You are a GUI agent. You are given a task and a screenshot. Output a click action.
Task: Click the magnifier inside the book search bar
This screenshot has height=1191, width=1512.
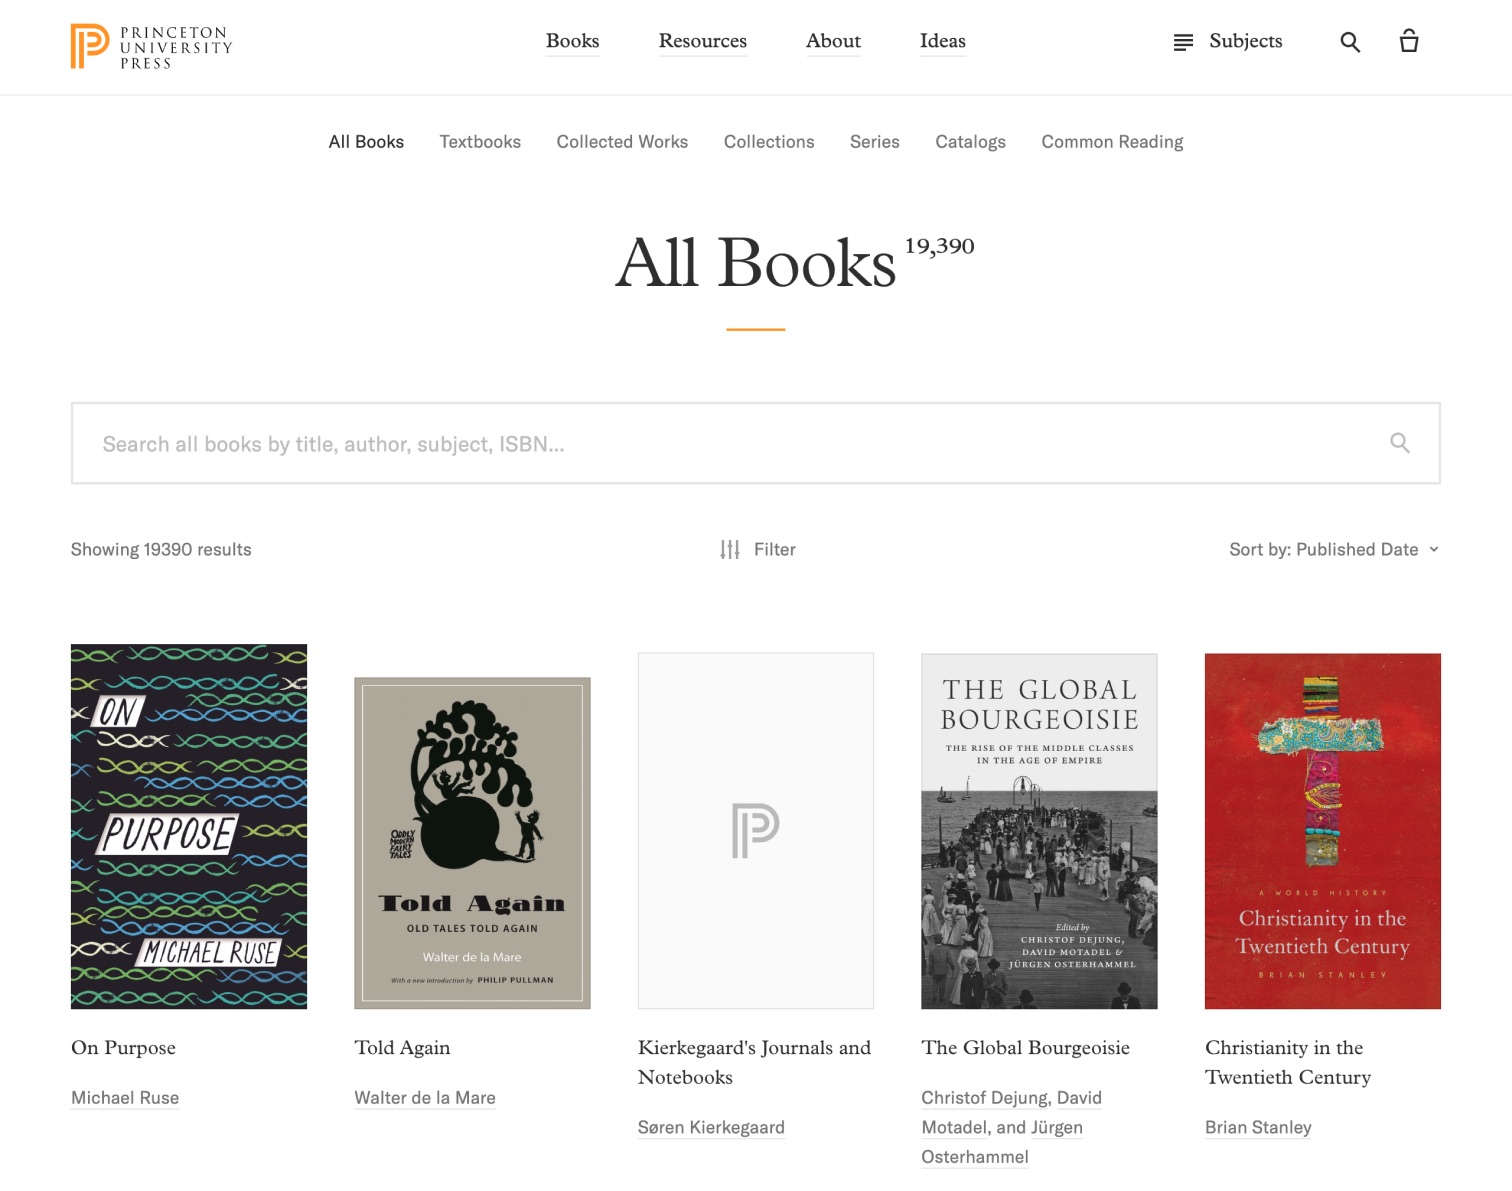point(1398,442)
